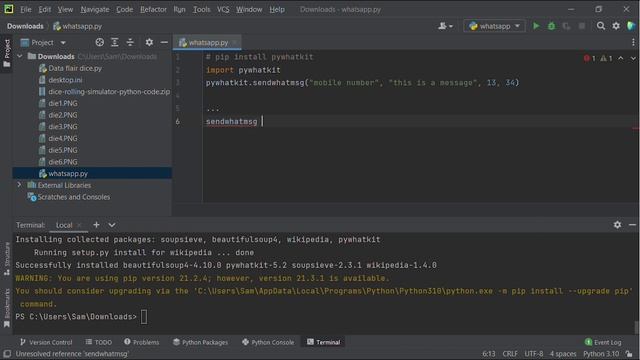The height and width of the screenshot is (360, 640).
Task: Hide the Terminal tool window
Action: pyautogui.click(x=632, y=225)
